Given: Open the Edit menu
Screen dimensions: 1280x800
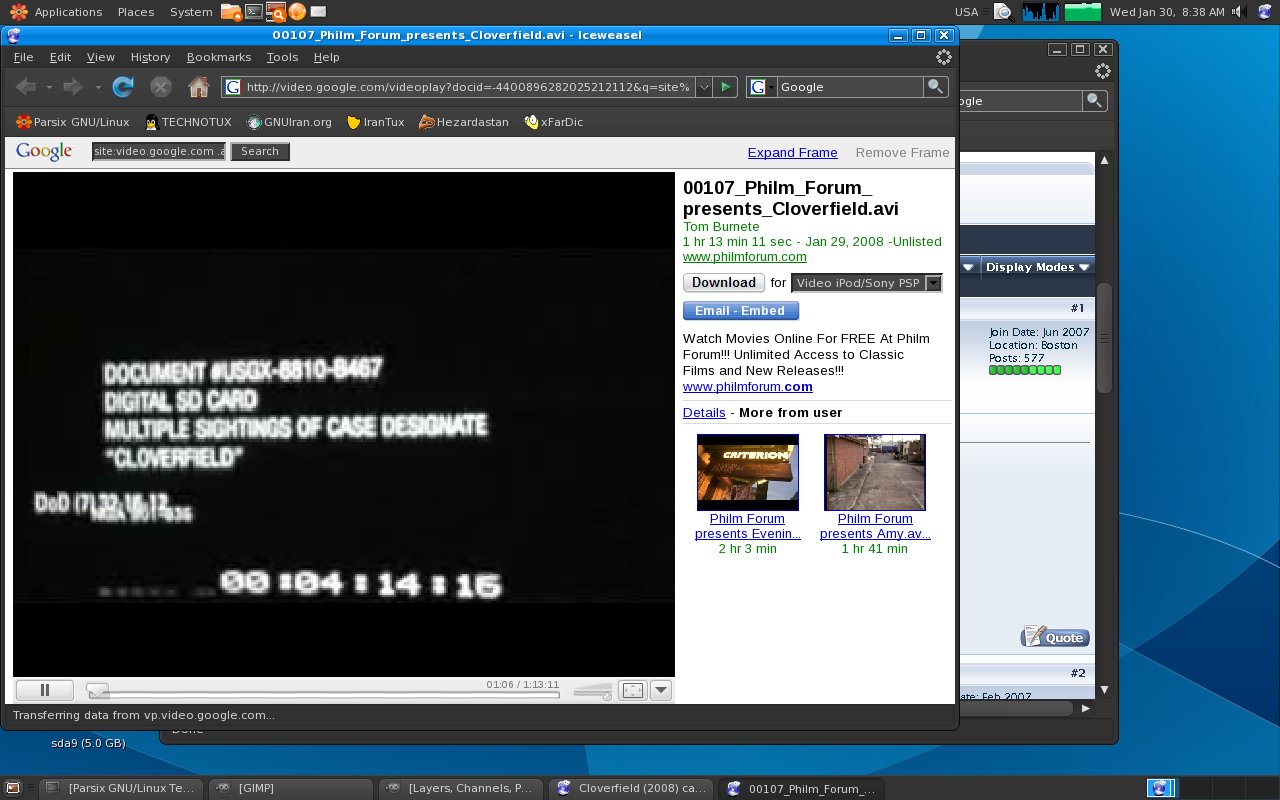Looking at the screenshot, I should 60,57.
